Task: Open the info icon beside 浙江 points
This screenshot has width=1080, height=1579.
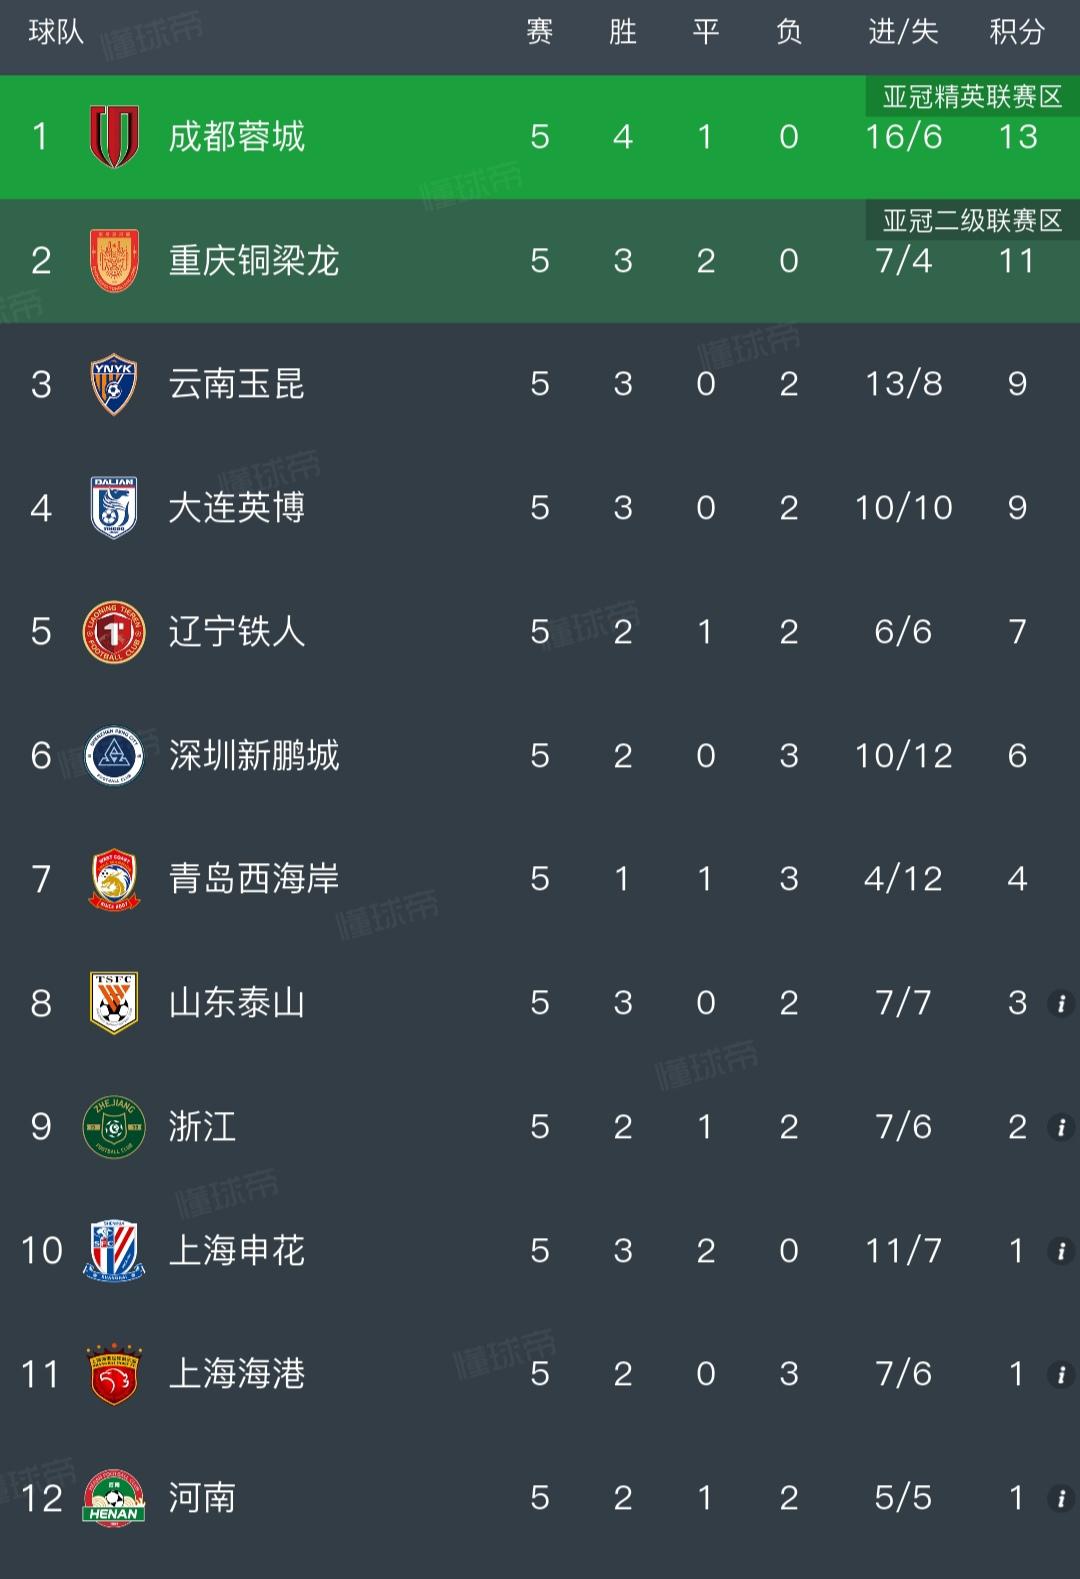Action: pyautogui.click(x=1060, y=1127)
